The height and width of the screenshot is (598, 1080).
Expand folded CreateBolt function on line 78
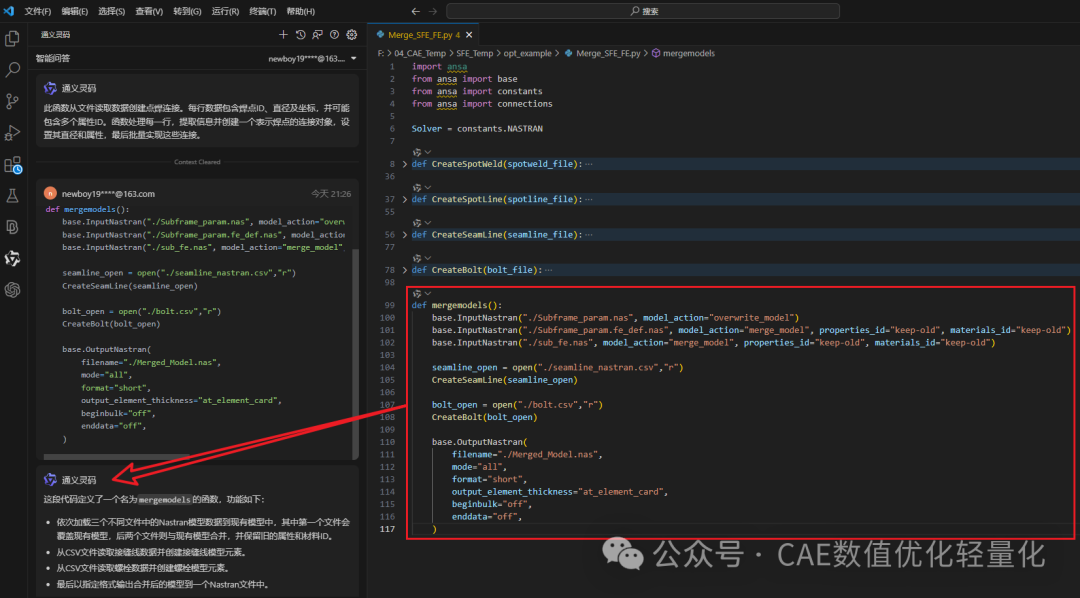tap(405, 270)
